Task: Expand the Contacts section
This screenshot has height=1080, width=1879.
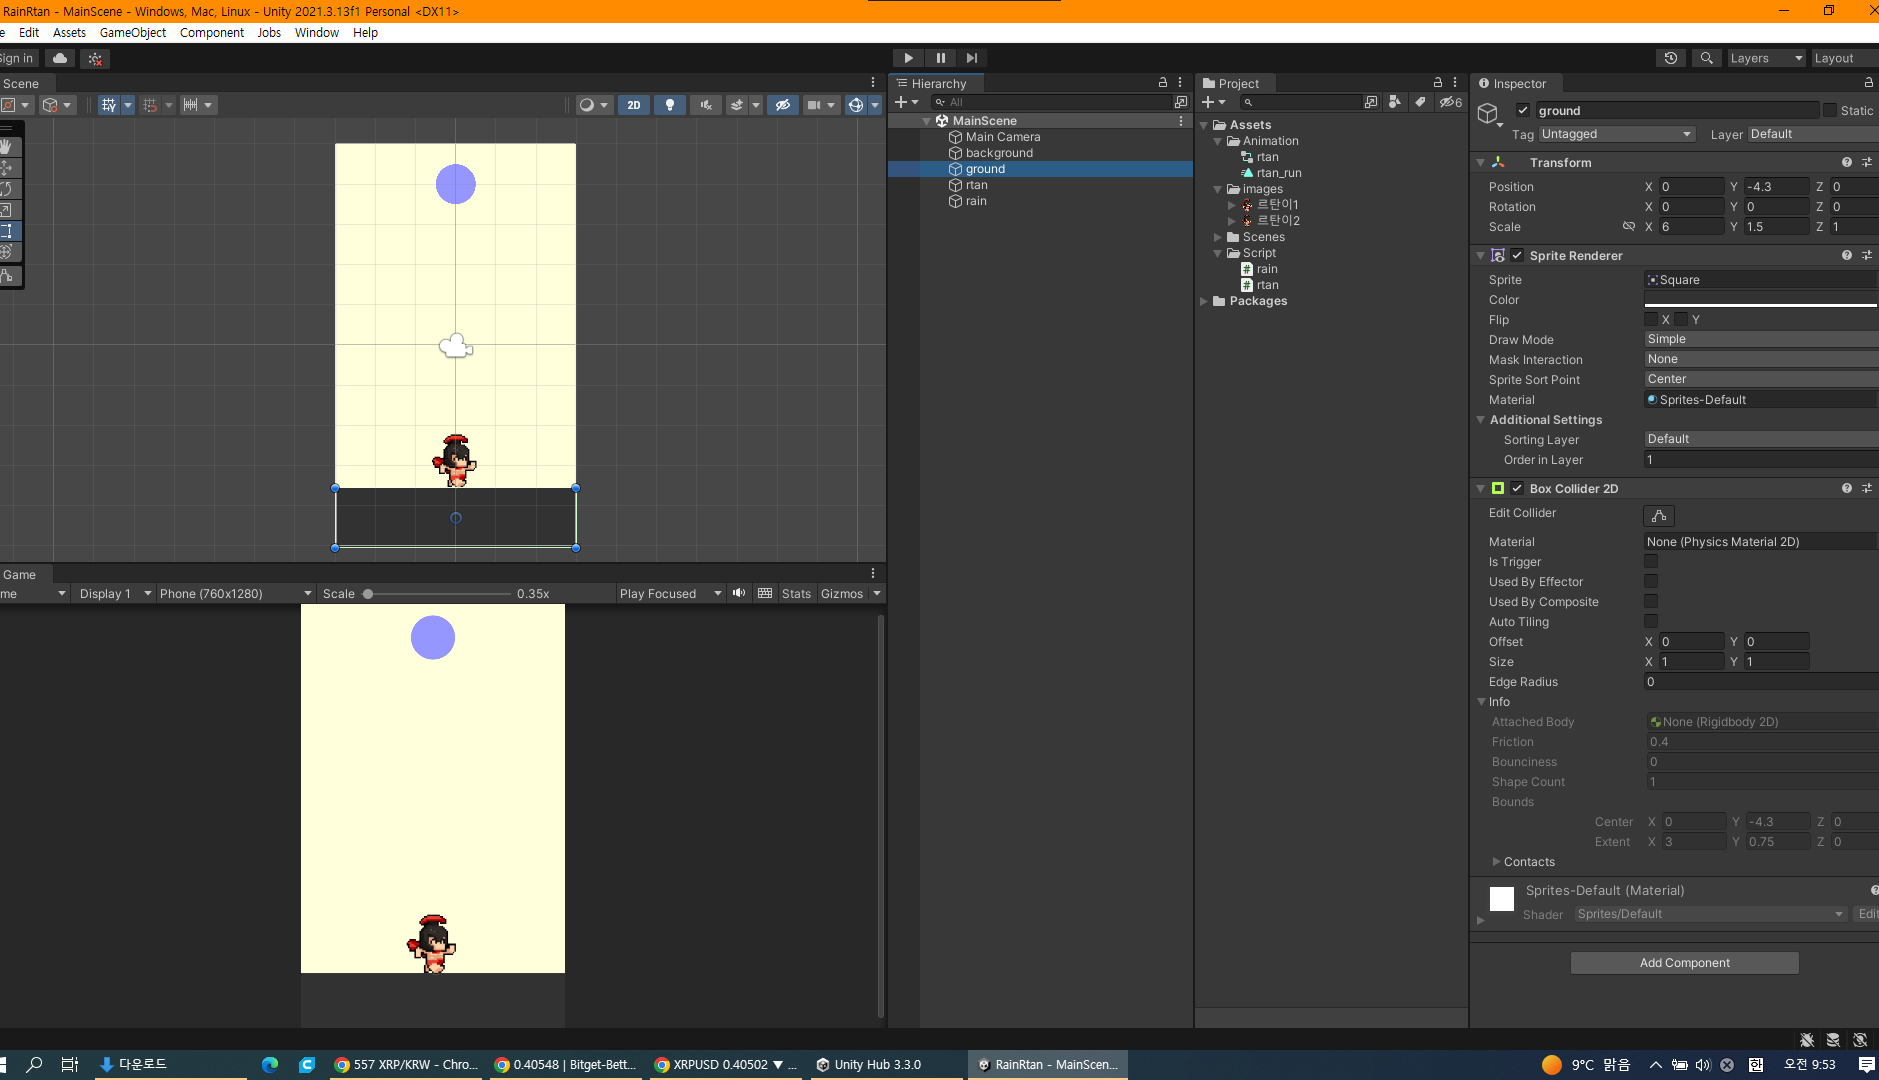Action: coord(1496,861)
